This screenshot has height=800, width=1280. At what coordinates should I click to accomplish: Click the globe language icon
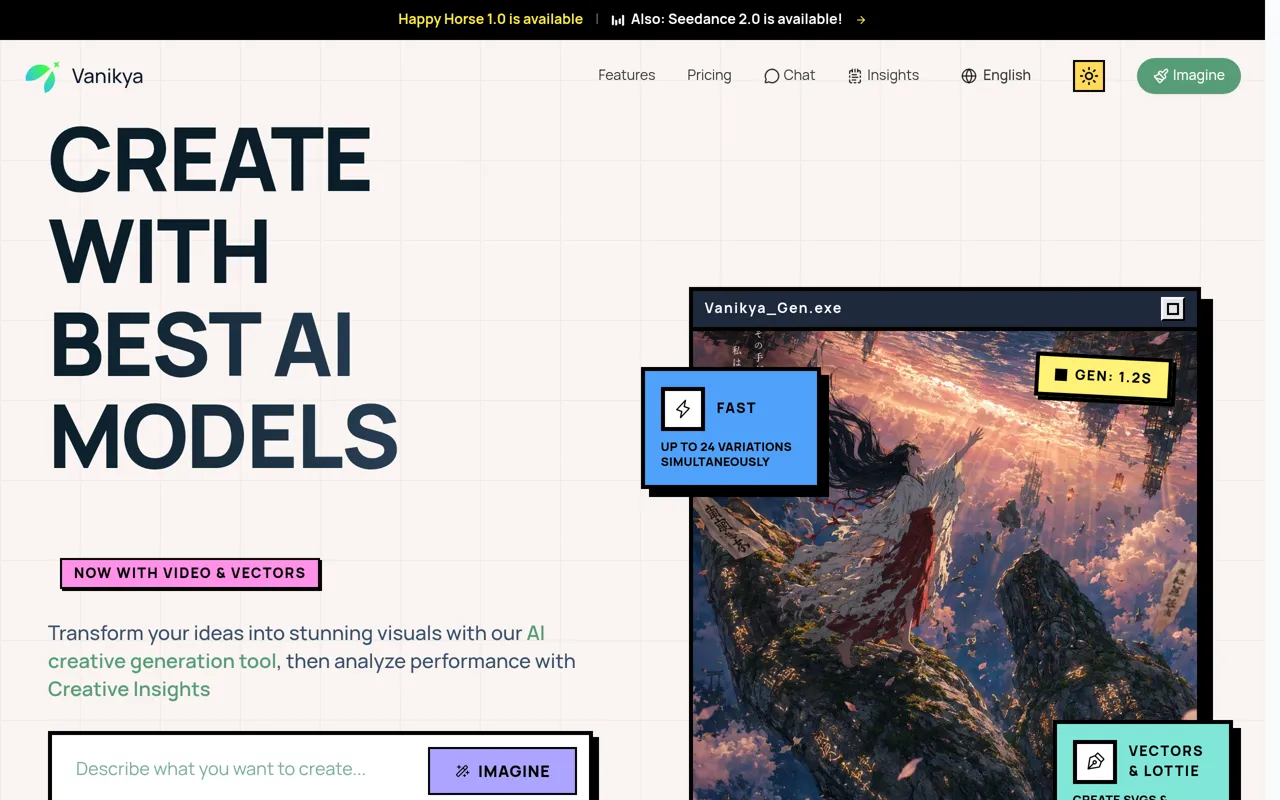[x=969, y=76]
